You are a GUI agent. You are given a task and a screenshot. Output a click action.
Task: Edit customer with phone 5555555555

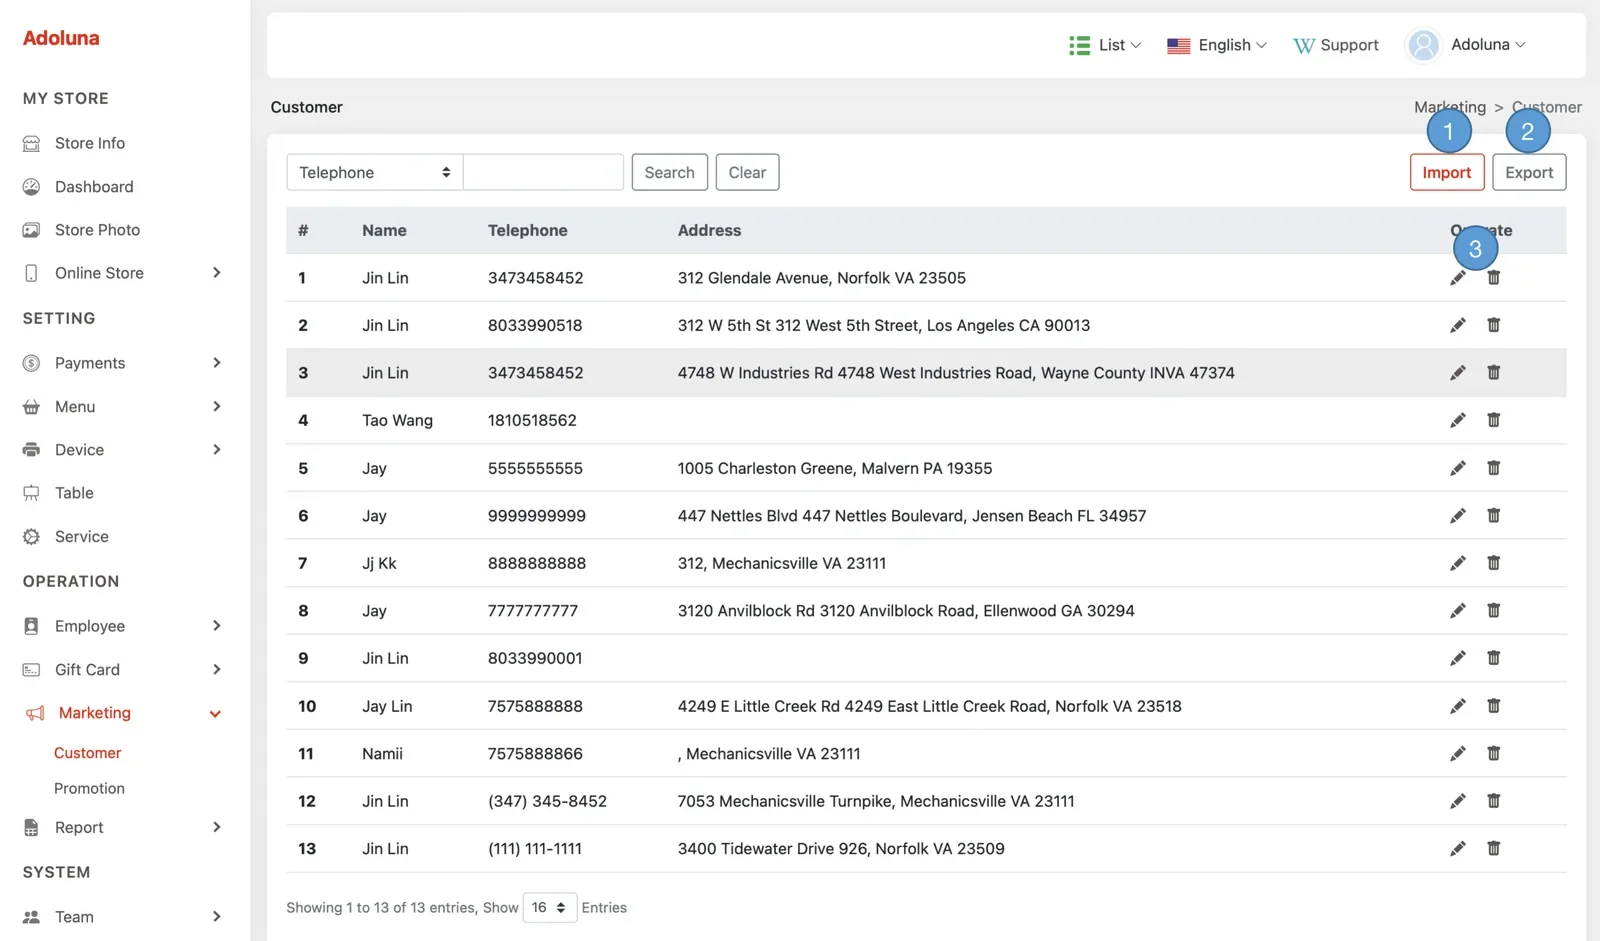[x=1458, y=468]
